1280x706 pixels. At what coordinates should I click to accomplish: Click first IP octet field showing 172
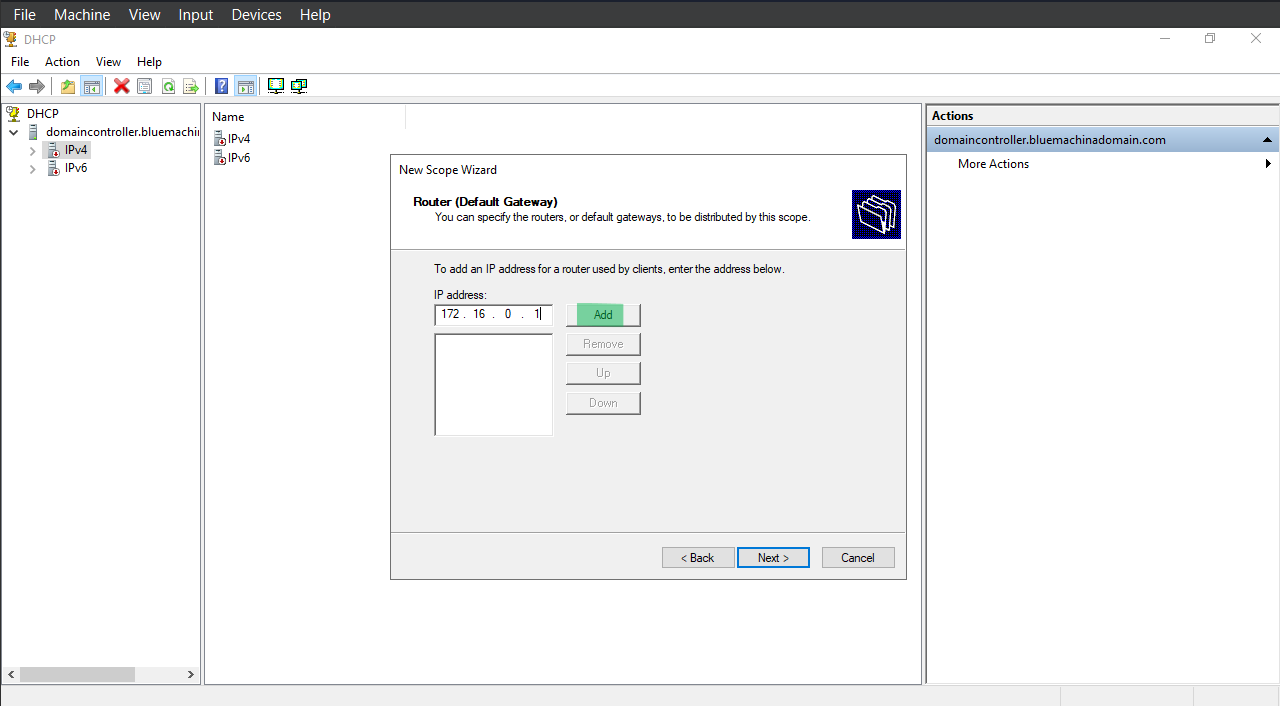click(450, 314)
